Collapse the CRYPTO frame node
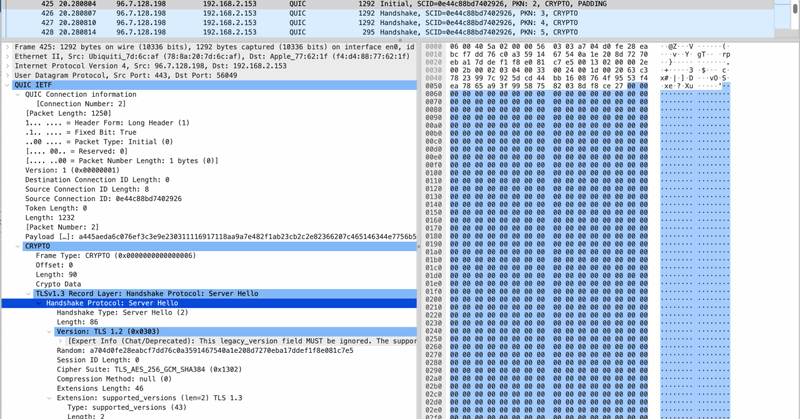 coord(18,246)
